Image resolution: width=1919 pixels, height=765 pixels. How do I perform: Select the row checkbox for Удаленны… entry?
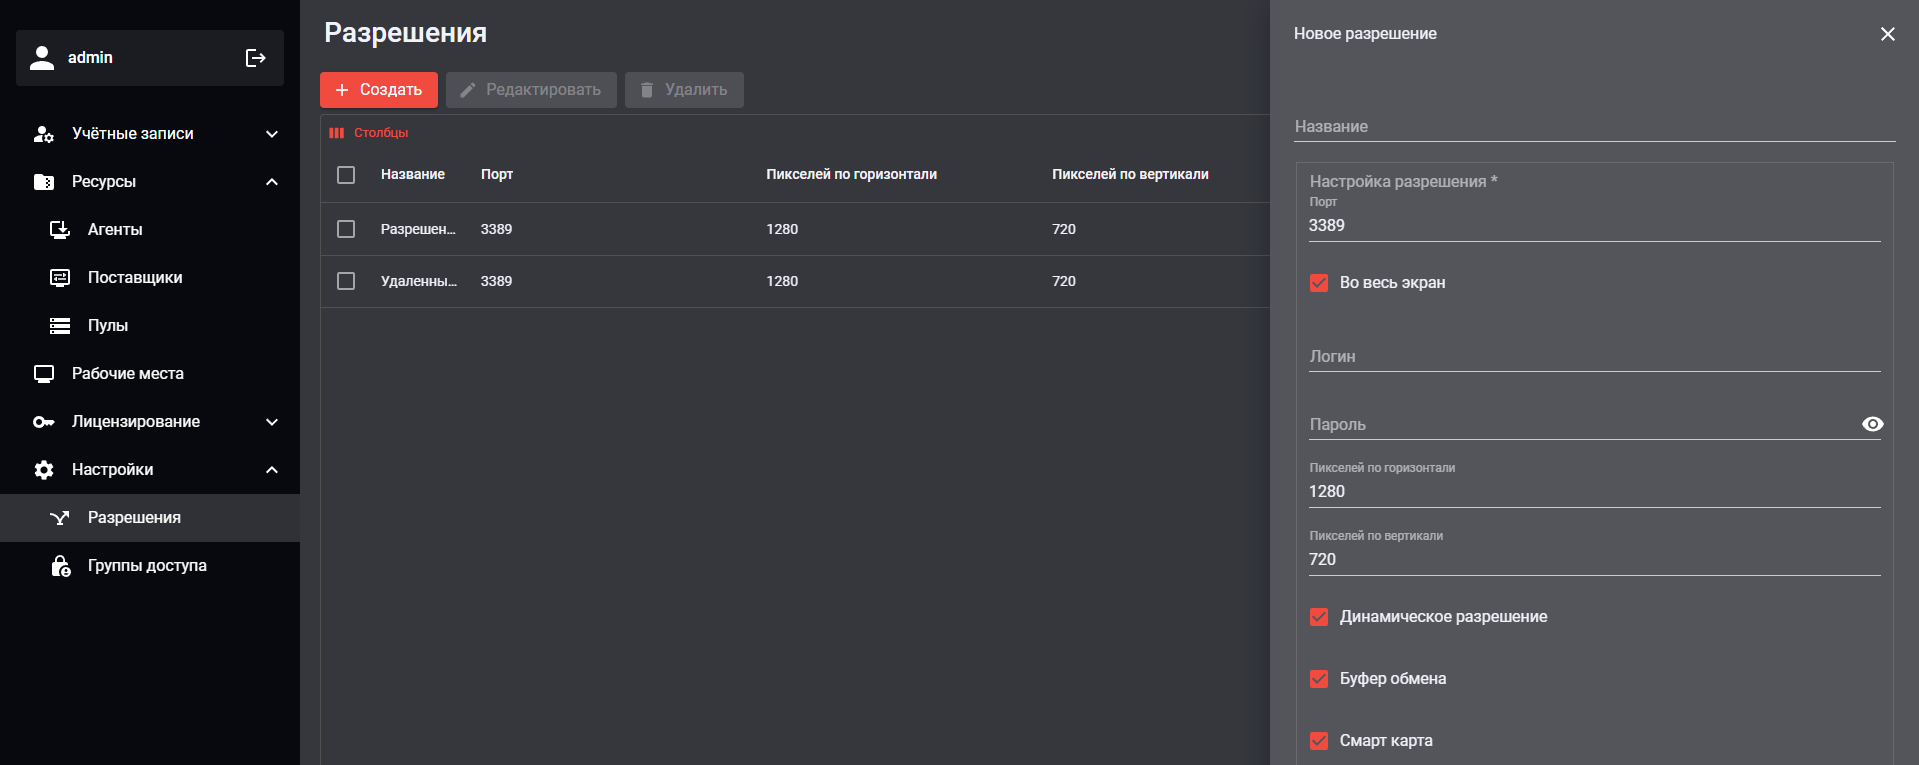click(346, 281)
